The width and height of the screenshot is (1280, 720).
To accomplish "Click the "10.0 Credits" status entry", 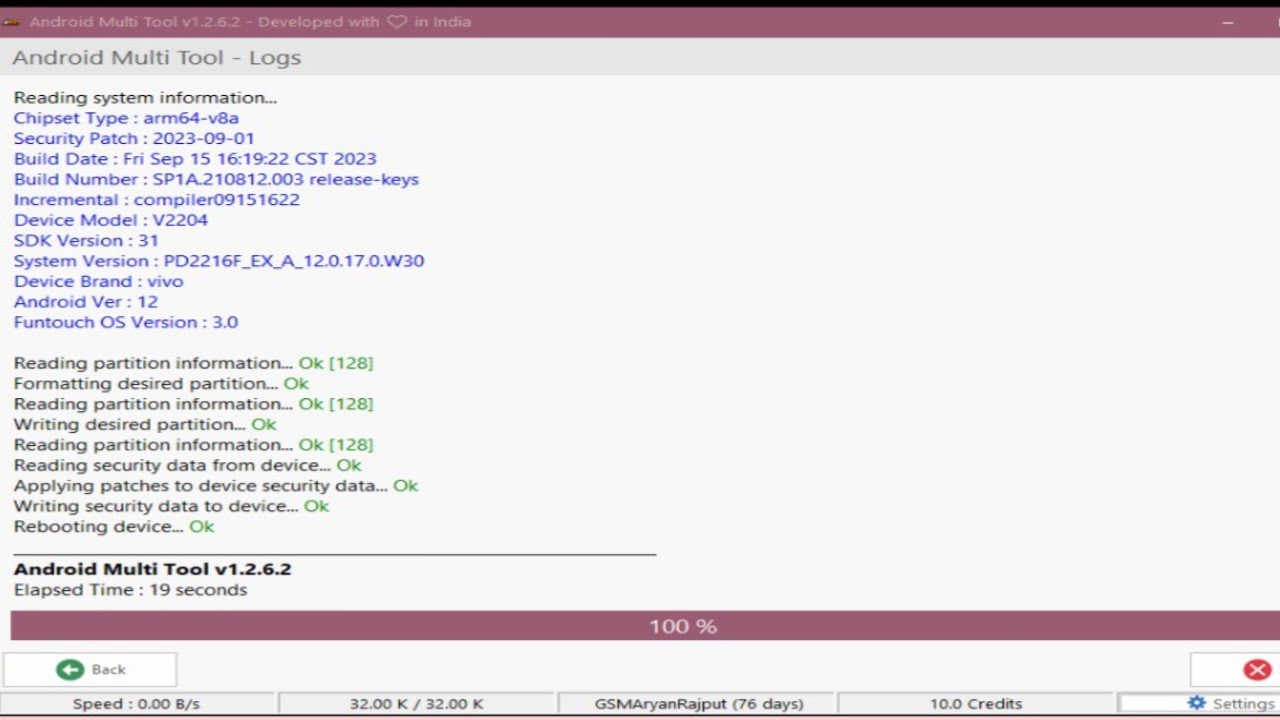I will coord(976,704).
